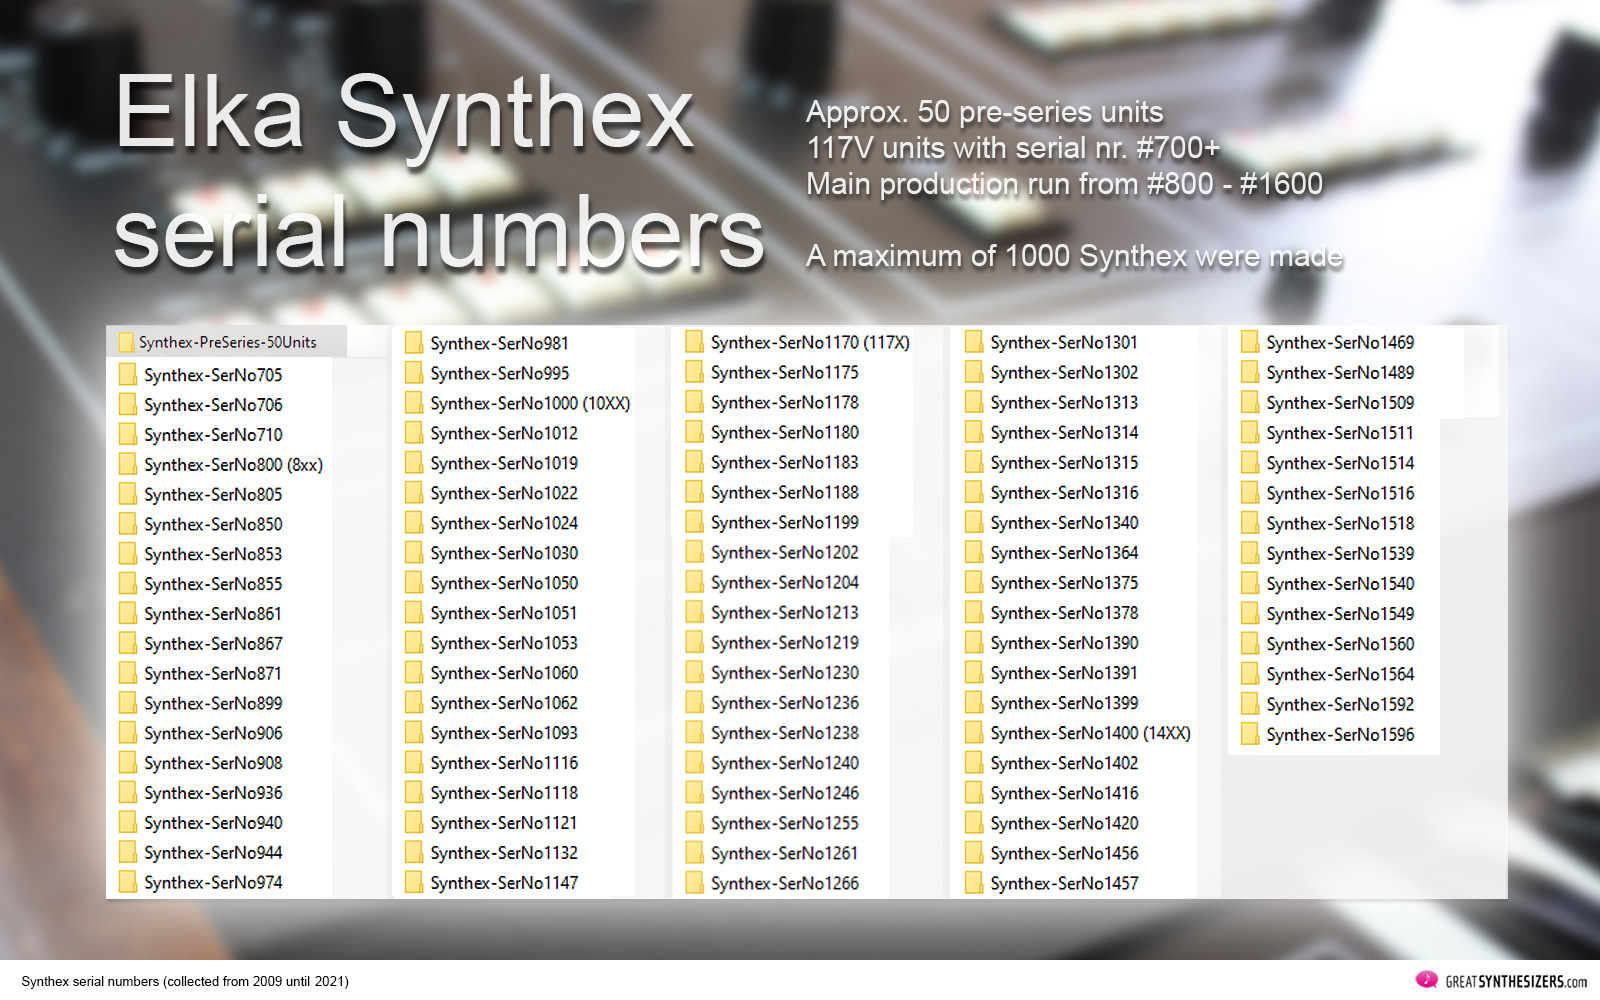
Task: Select folder name Synthex-SerNo1019
Action: point(504,464)
